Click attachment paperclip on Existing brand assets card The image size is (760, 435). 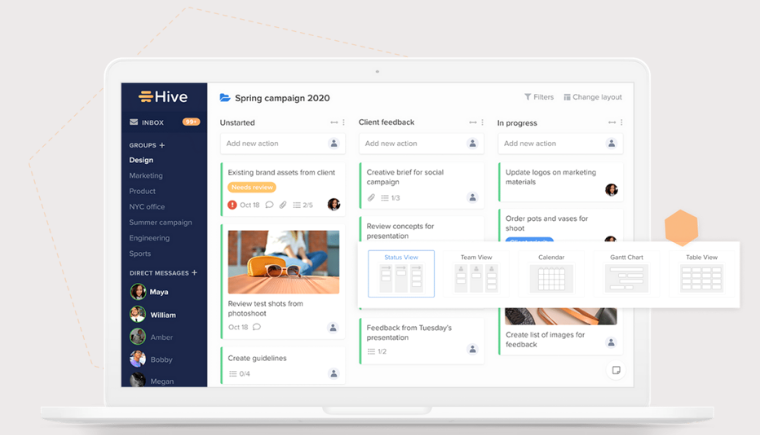point(283,205)
